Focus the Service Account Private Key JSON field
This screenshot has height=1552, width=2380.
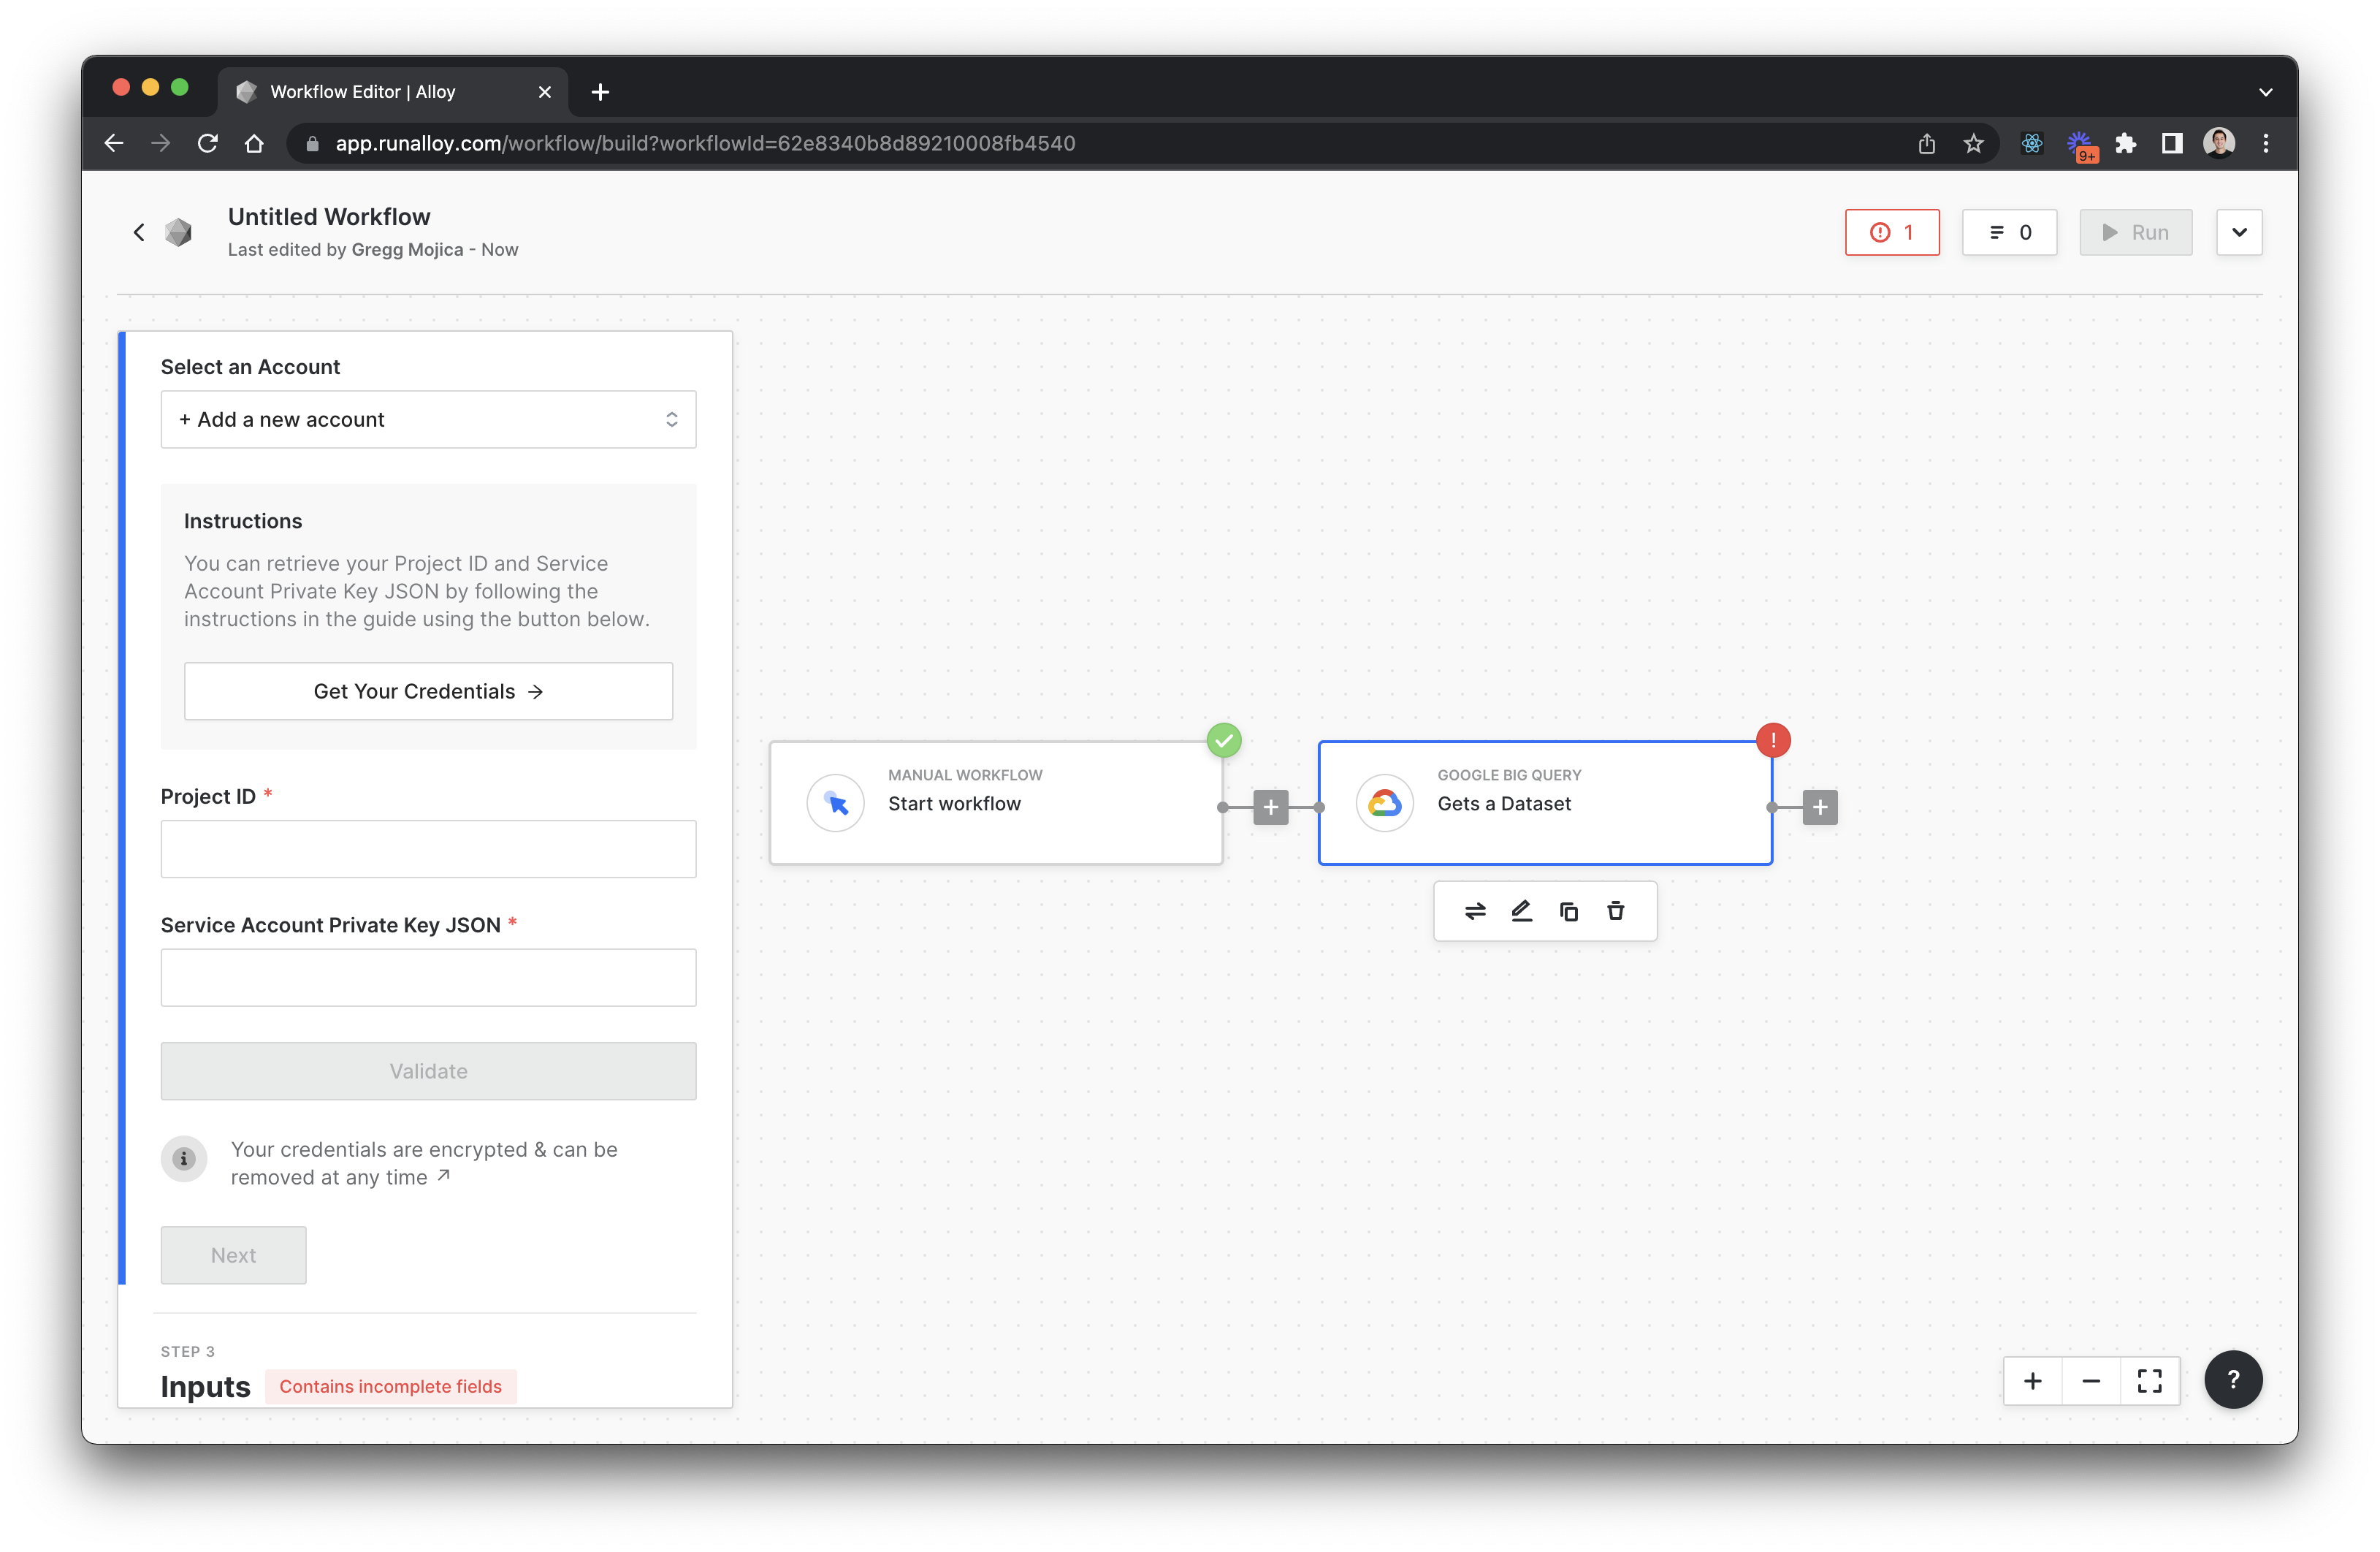428,977
